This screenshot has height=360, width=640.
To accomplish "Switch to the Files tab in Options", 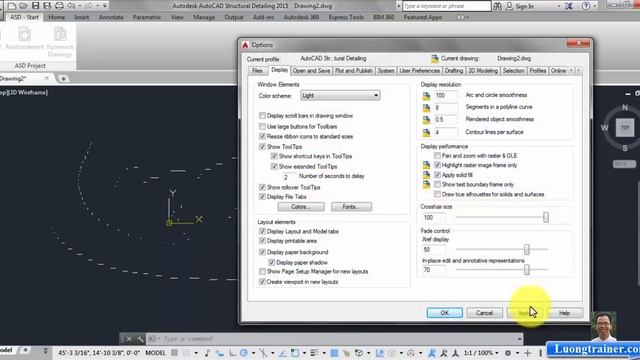I will [257, 71].
